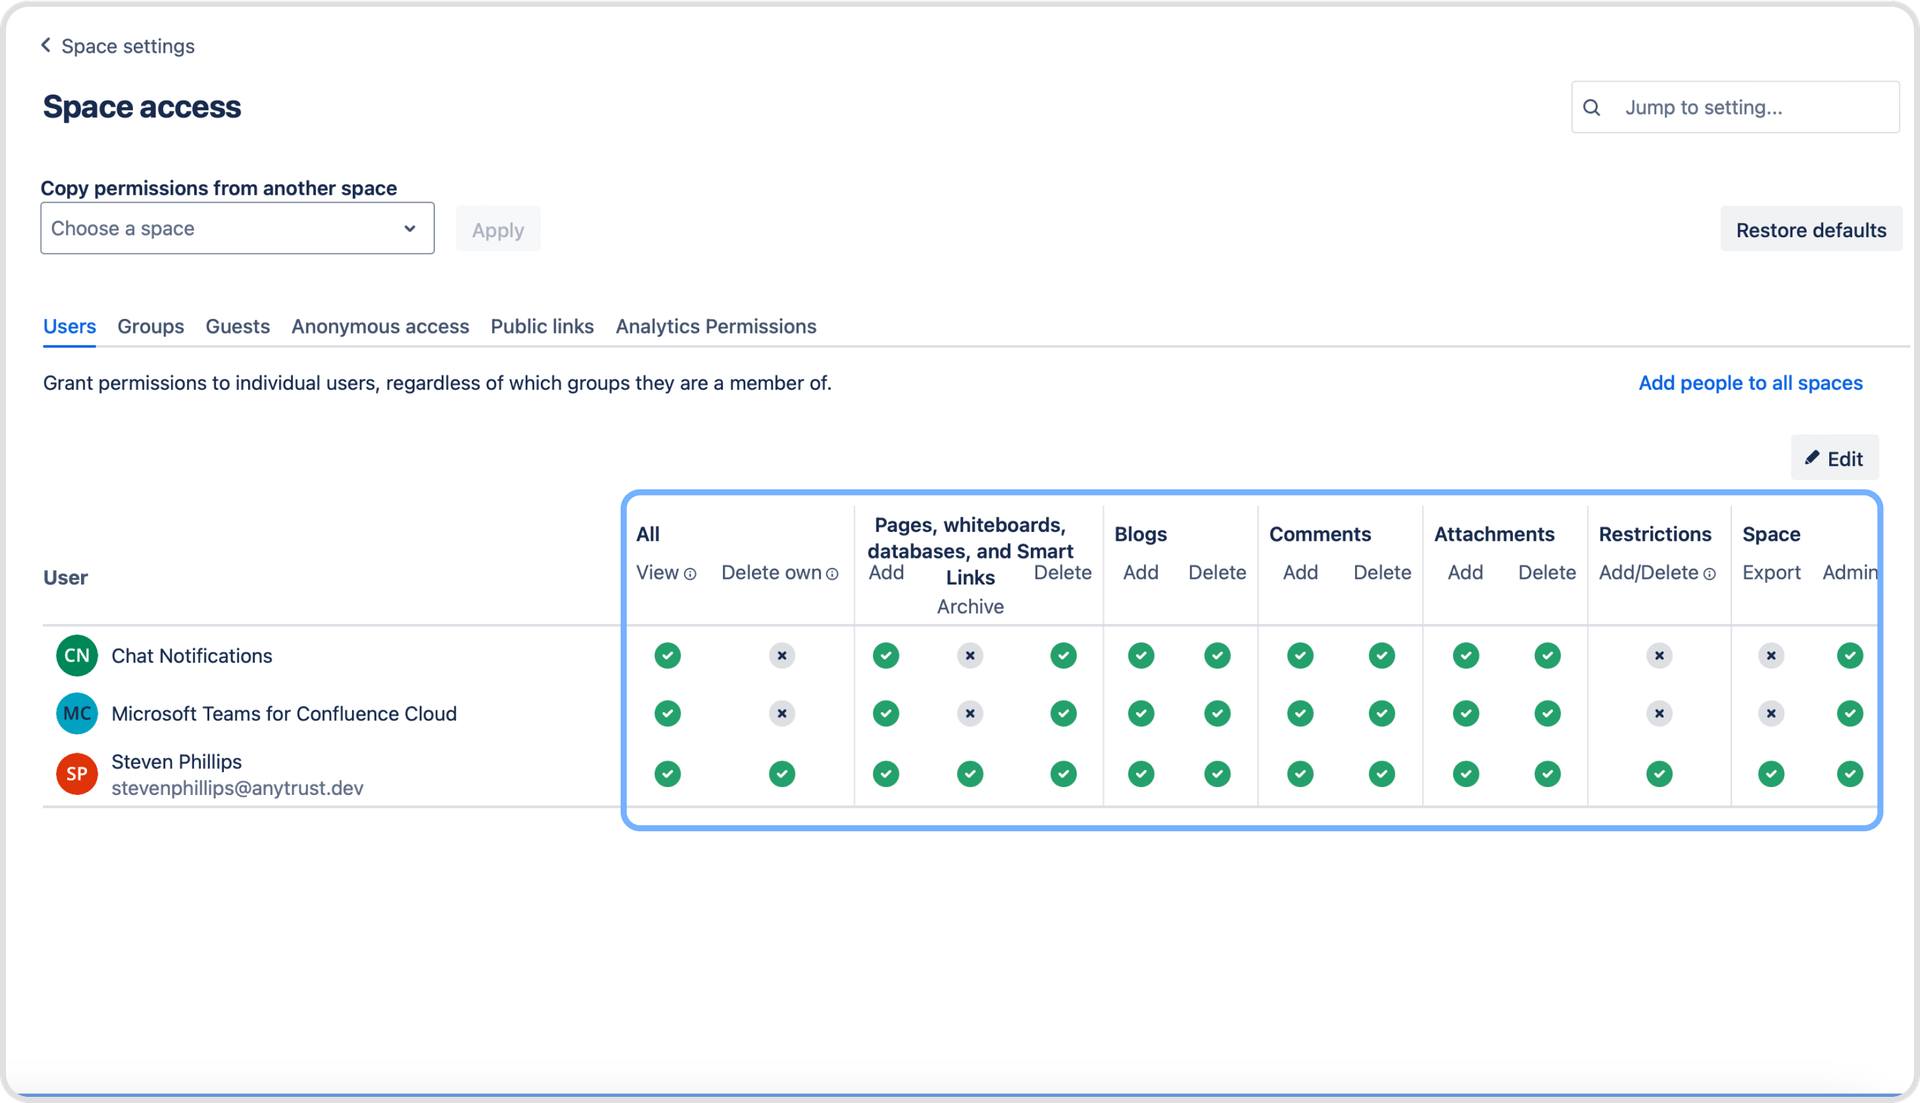Click Microsoft Teams for Confluence Cloud name

click(x=284, y=714)
